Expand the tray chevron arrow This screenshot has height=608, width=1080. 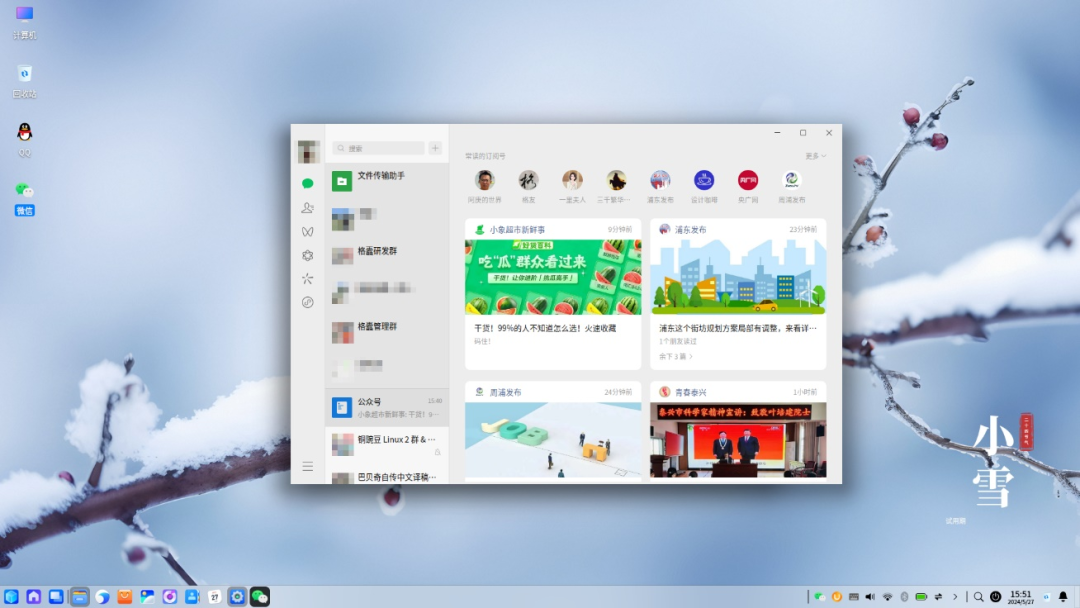[x=955, y=597]
